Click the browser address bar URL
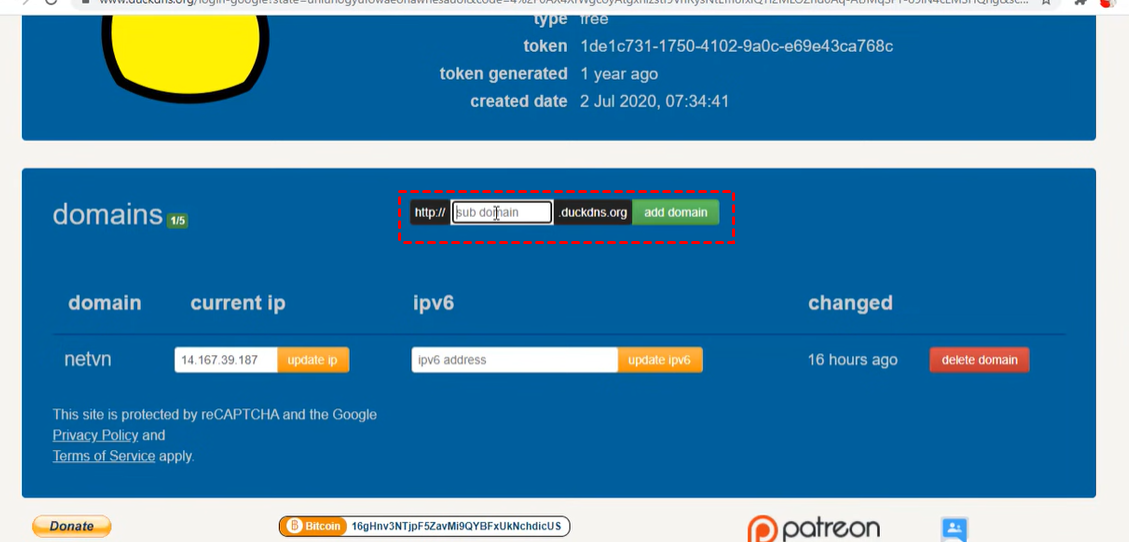 coord(562,2)
